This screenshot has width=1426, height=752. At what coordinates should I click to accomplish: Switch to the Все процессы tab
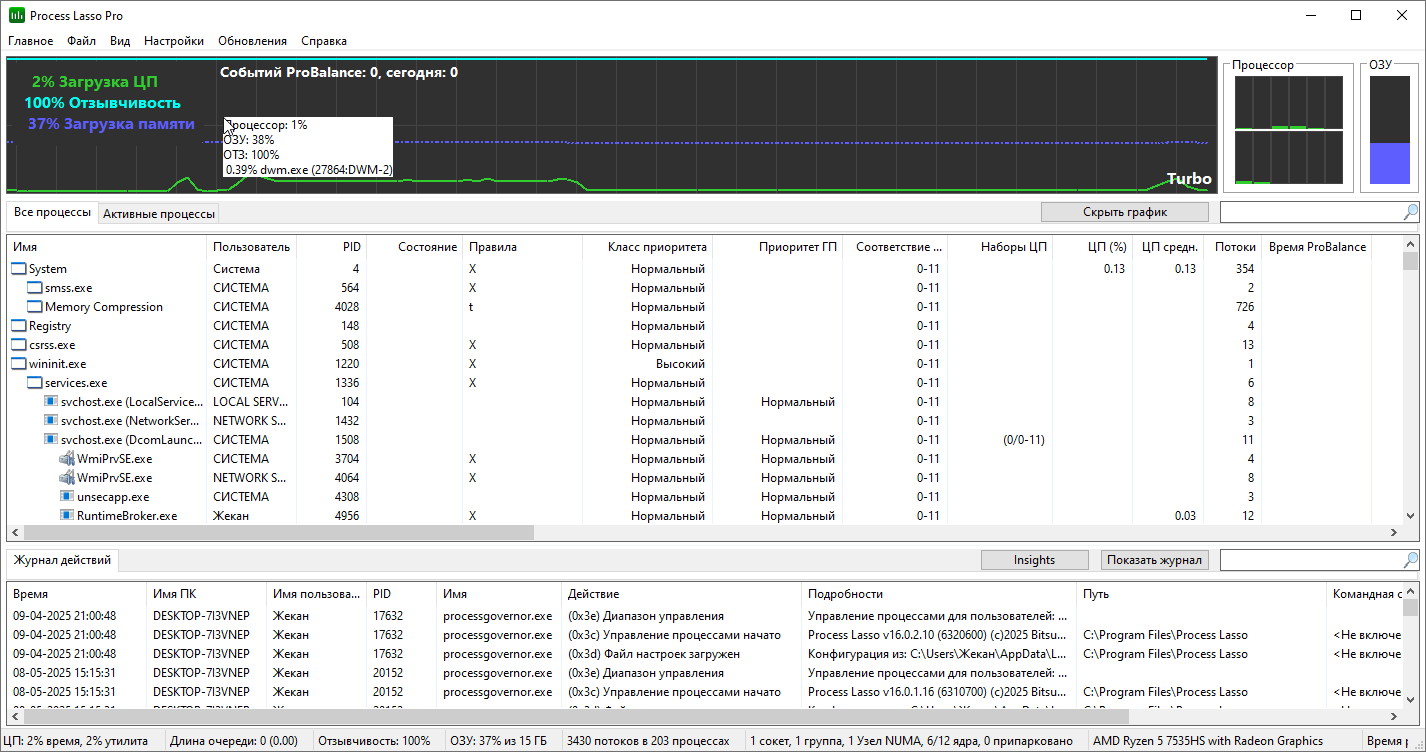tap(52, 212)
